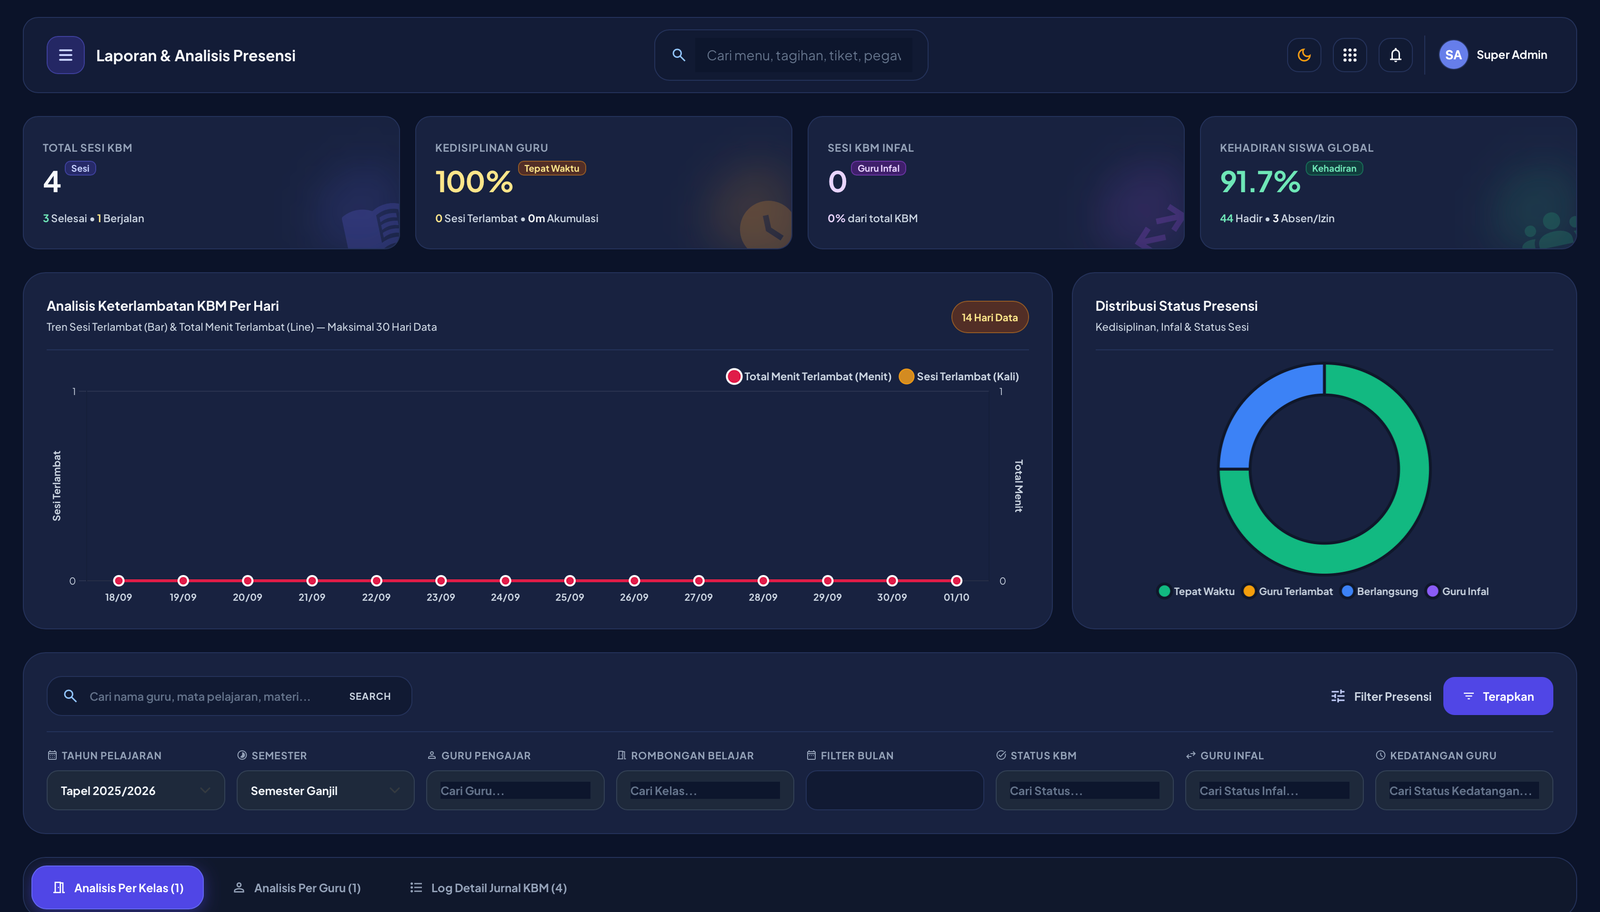Click the Total Sesi KBM card
The image size is (1600, 912).
(211, 182)
